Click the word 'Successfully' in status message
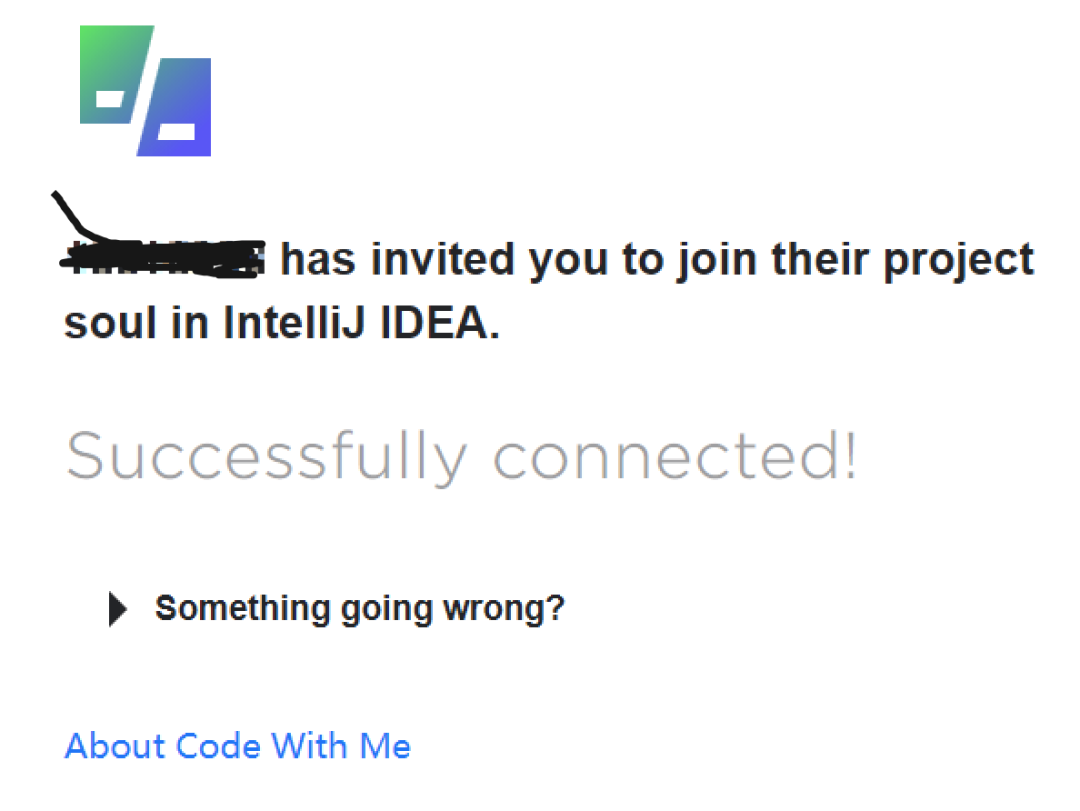1080x811 pixels. point(267,455)
